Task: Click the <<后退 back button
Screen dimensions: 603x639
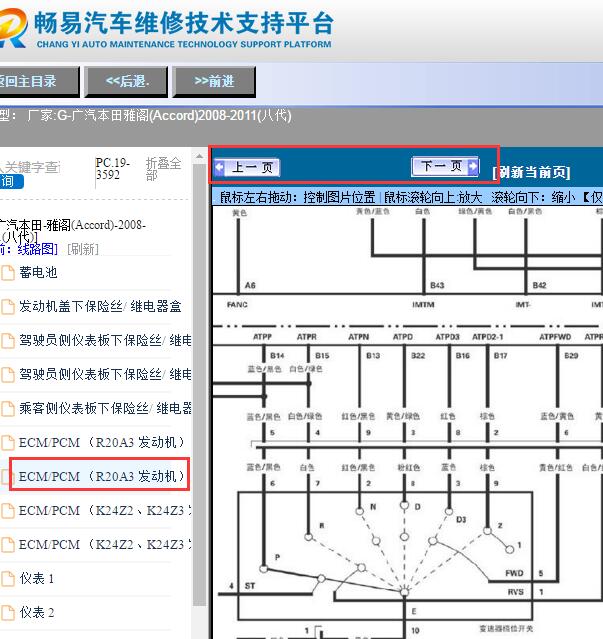Action: 126,82
